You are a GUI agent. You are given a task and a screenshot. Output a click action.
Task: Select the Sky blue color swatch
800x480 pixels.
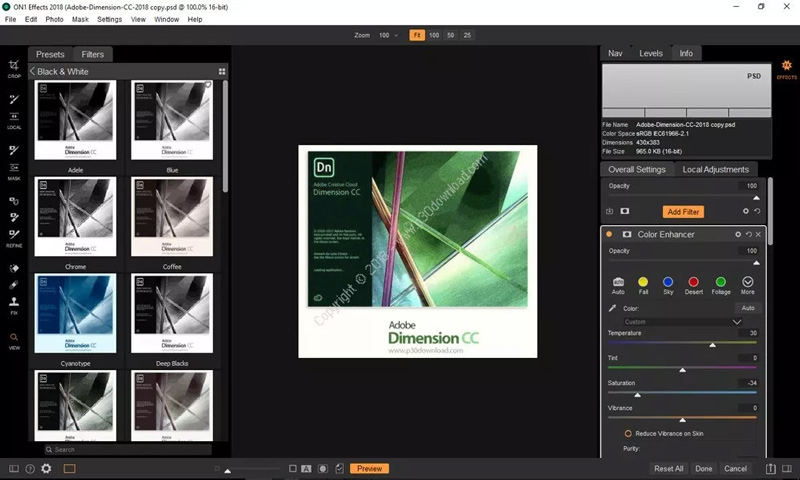pyautogui.click(x=668, y=282)
